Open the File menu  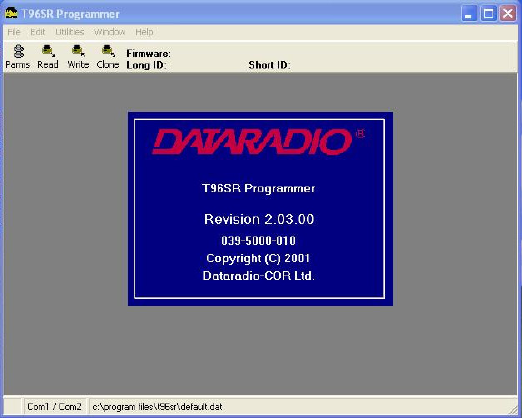pyautogui.click(x=14, y=32)
